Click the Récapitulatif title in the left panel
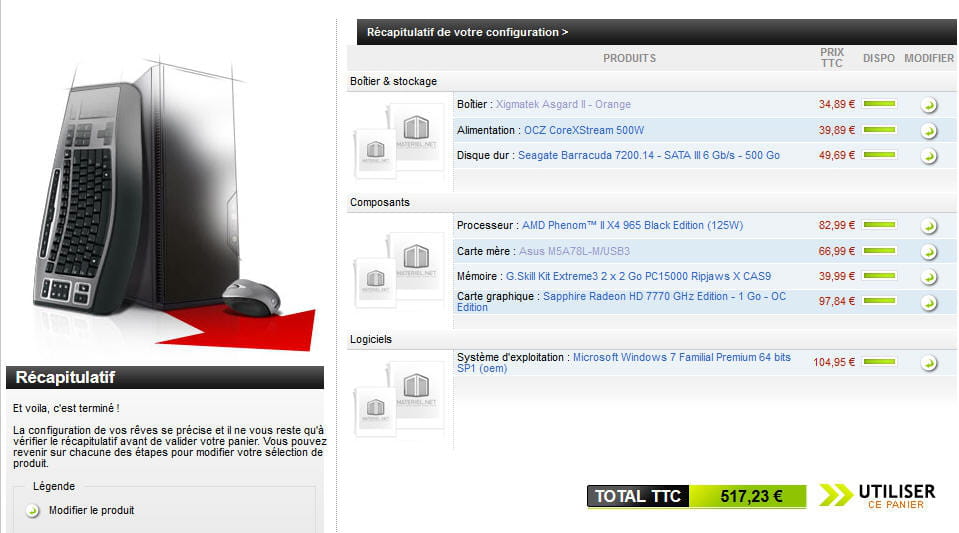The height and width of the screenshot is (533, 959). click(65, 378)
